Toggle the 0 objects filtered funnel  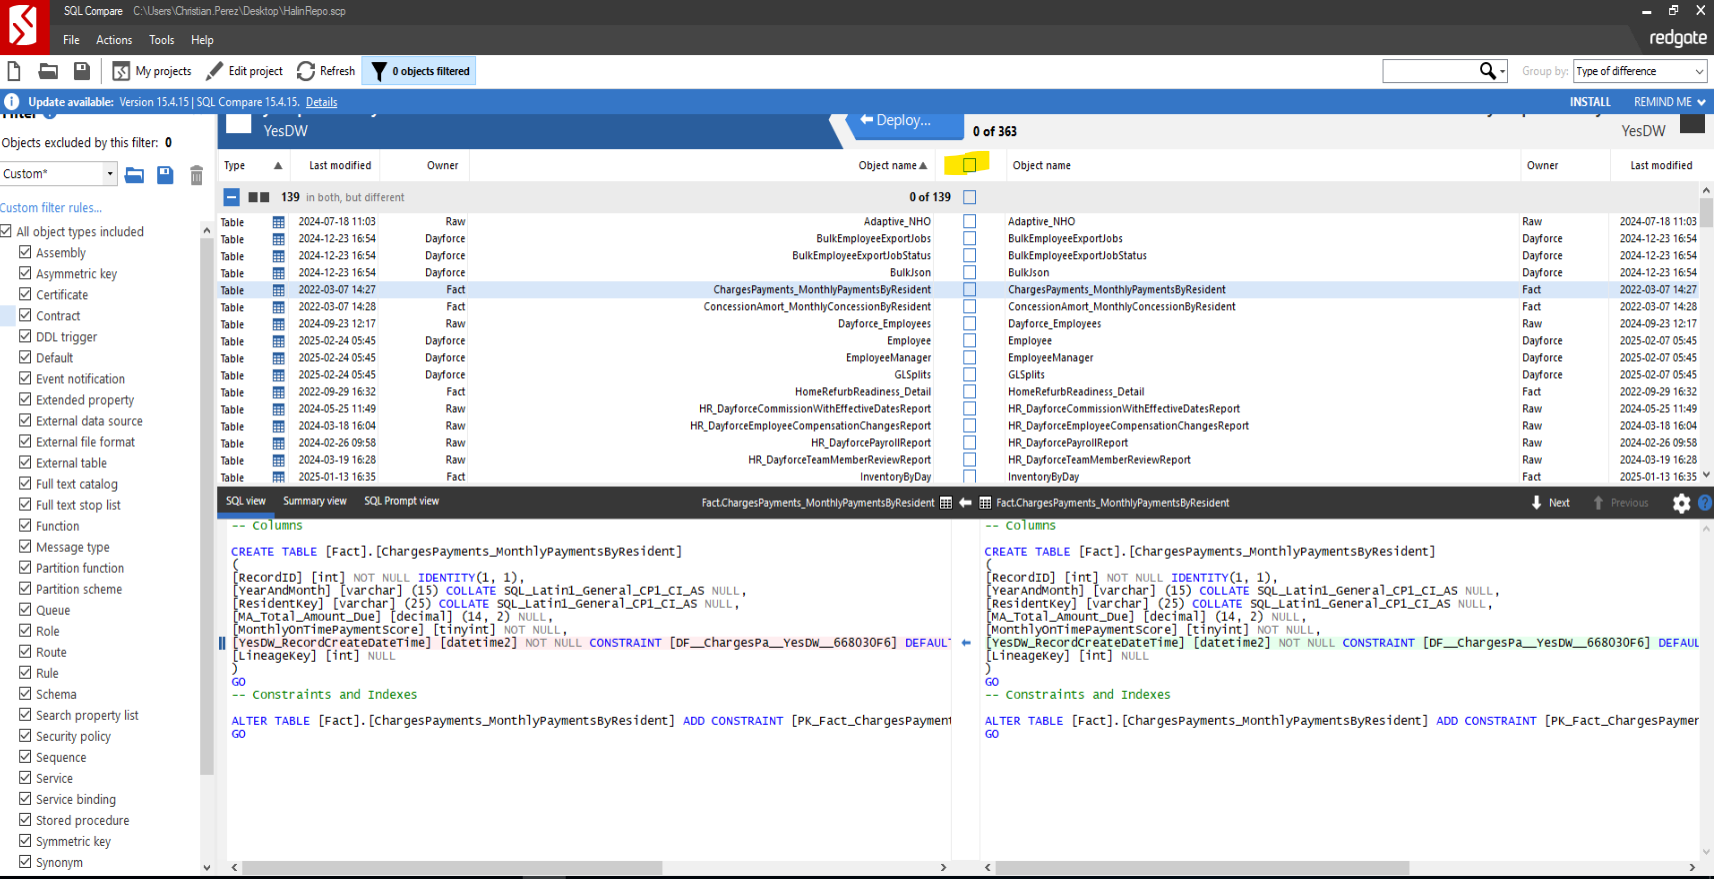pos(419,71)
